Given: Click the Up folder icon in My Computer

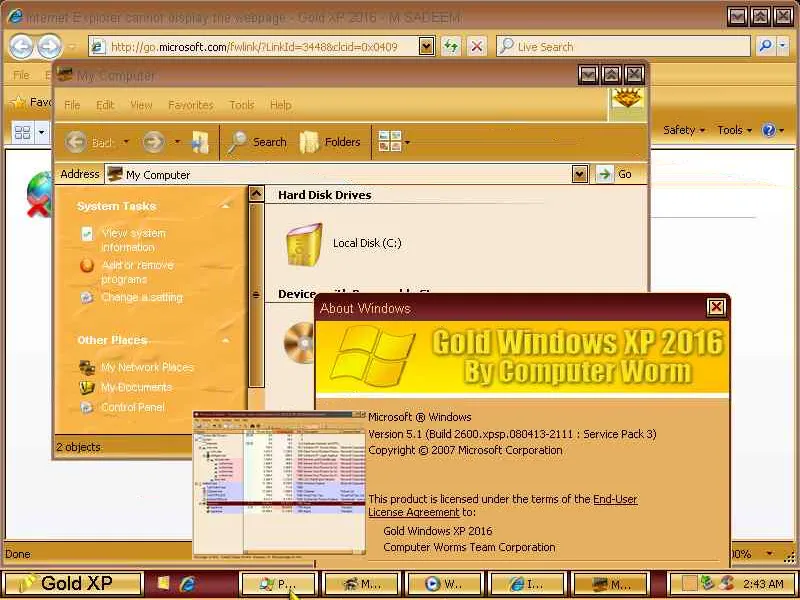Looking at the screenshot, I should coord(200,142).
